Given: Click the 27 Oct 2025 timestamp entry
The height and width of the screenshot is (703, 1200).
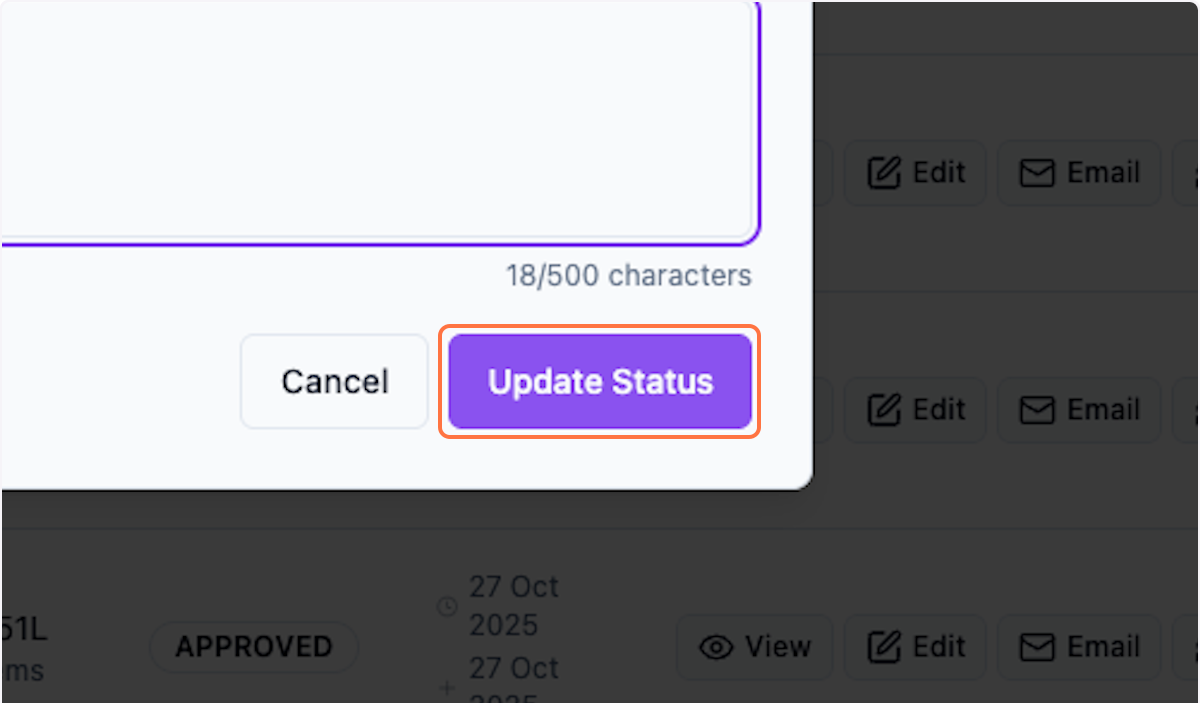Looking at the screenshot, I should click(513, 606).
